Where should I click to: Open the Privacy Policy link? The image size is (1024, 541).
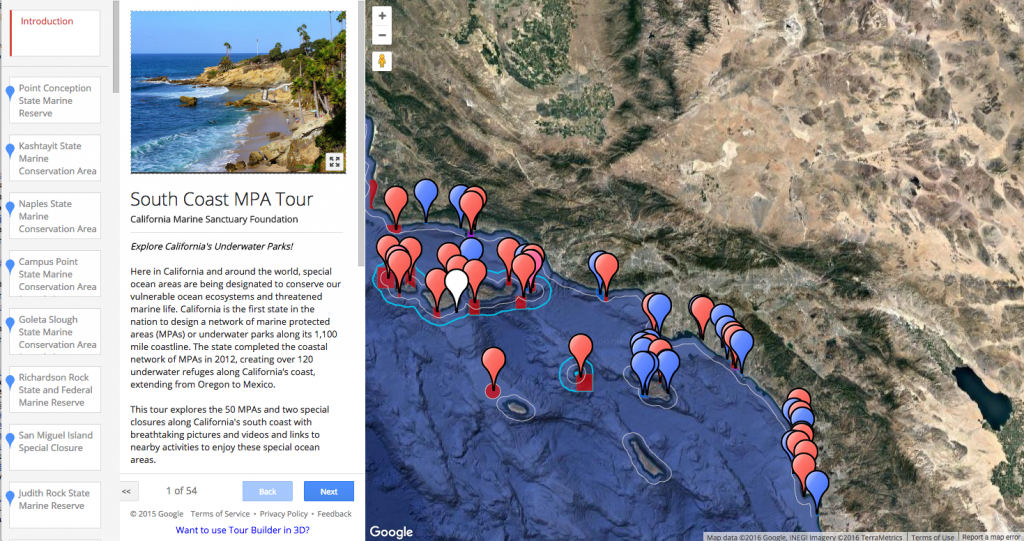[283, 514]
